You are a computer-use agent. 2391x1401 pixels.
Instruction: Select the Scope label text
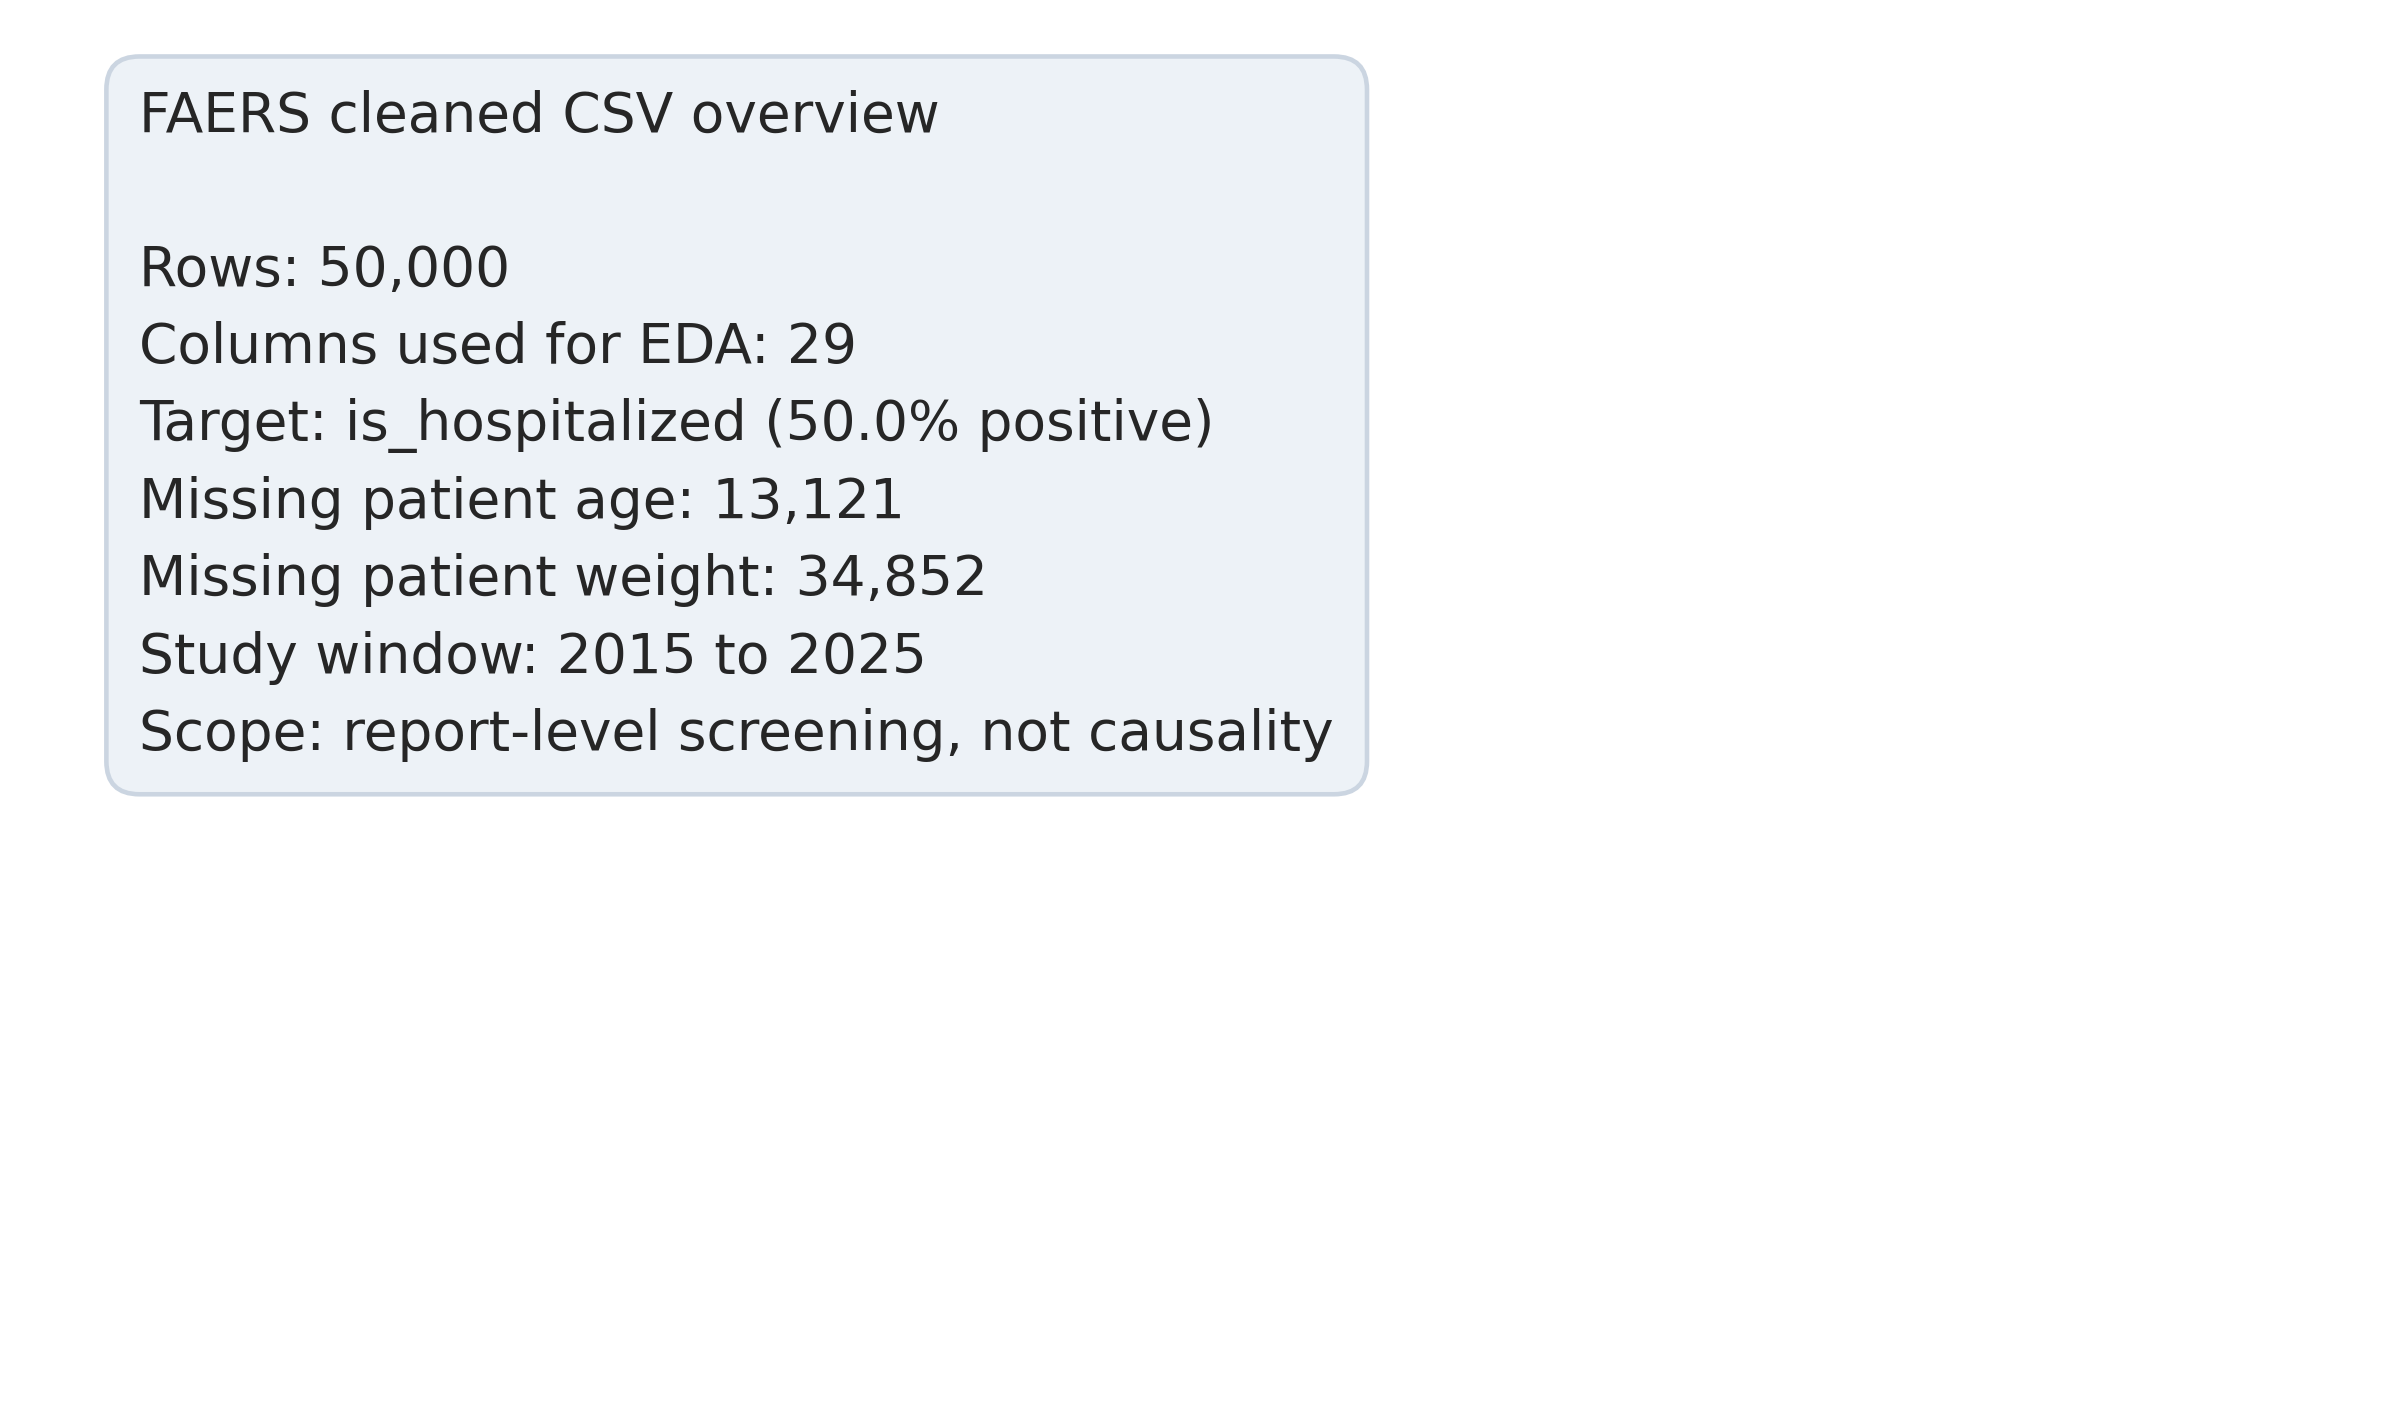pyautogui.click(x=231, y=733)
